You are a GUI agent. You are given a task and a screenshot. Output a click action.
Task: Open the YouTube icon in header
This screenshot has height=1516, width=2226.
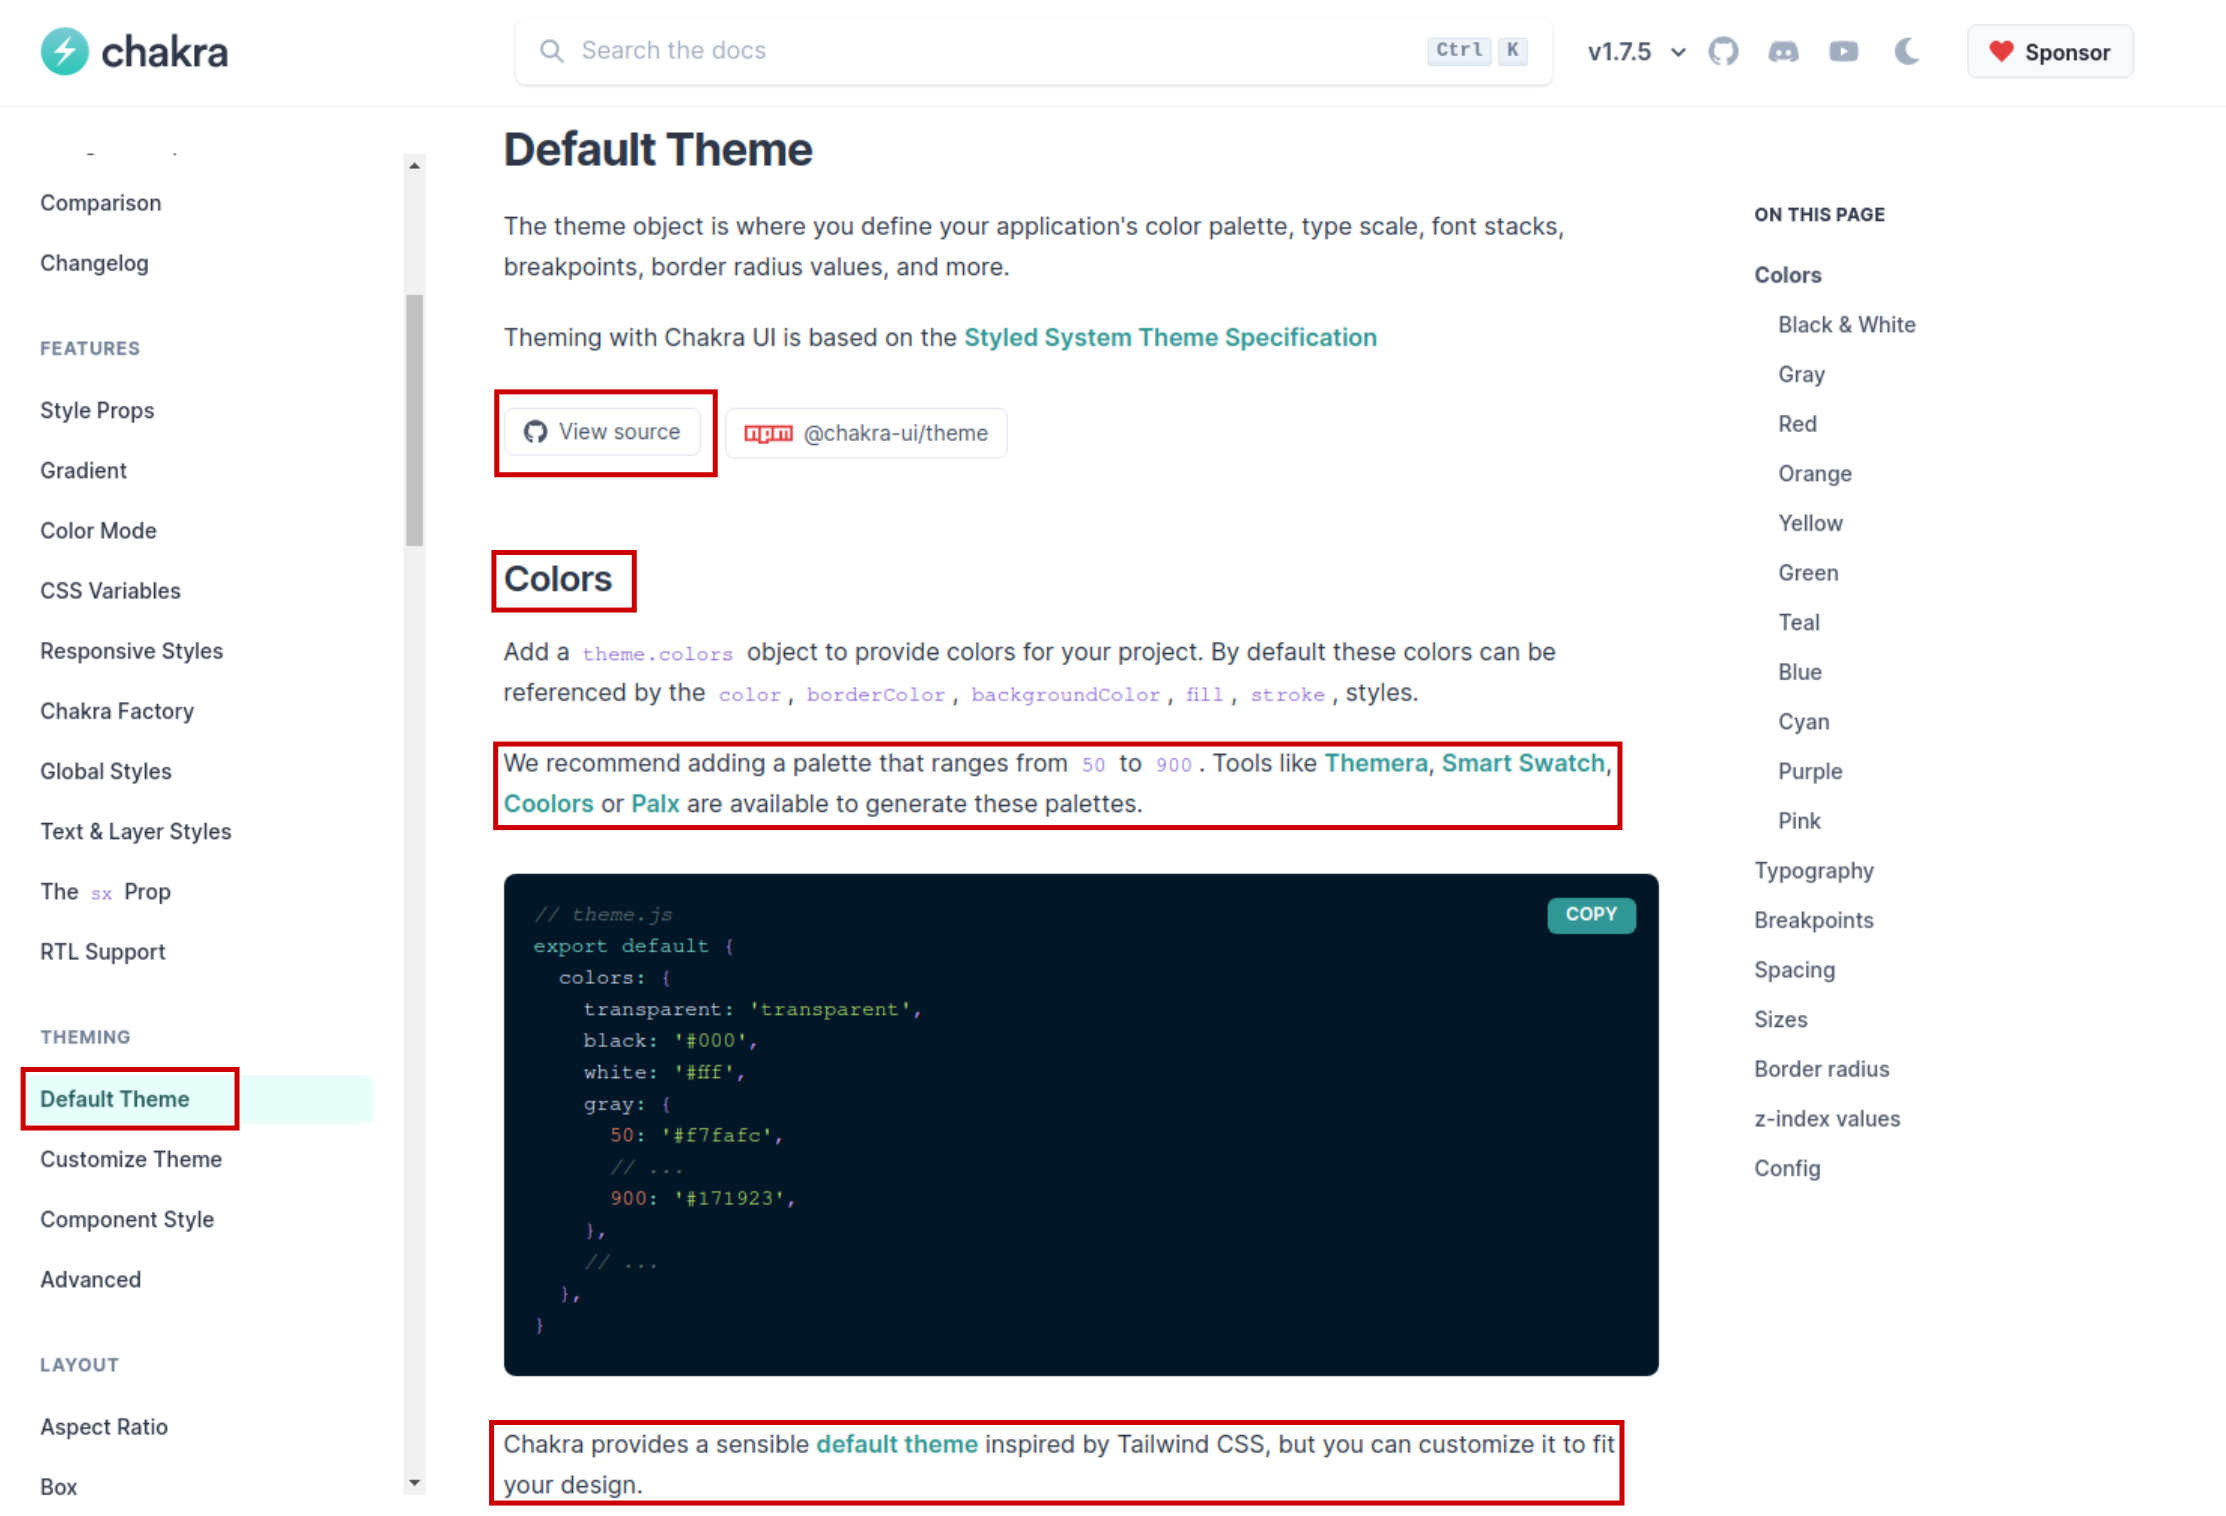pos(1843,51)
